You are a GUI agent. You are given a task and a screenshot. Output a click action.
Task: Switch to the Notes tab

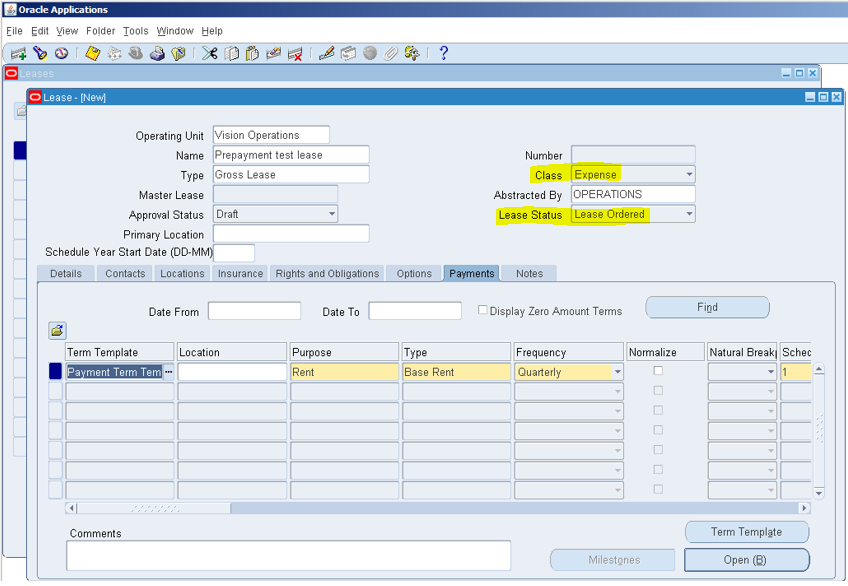click(529, 274)
